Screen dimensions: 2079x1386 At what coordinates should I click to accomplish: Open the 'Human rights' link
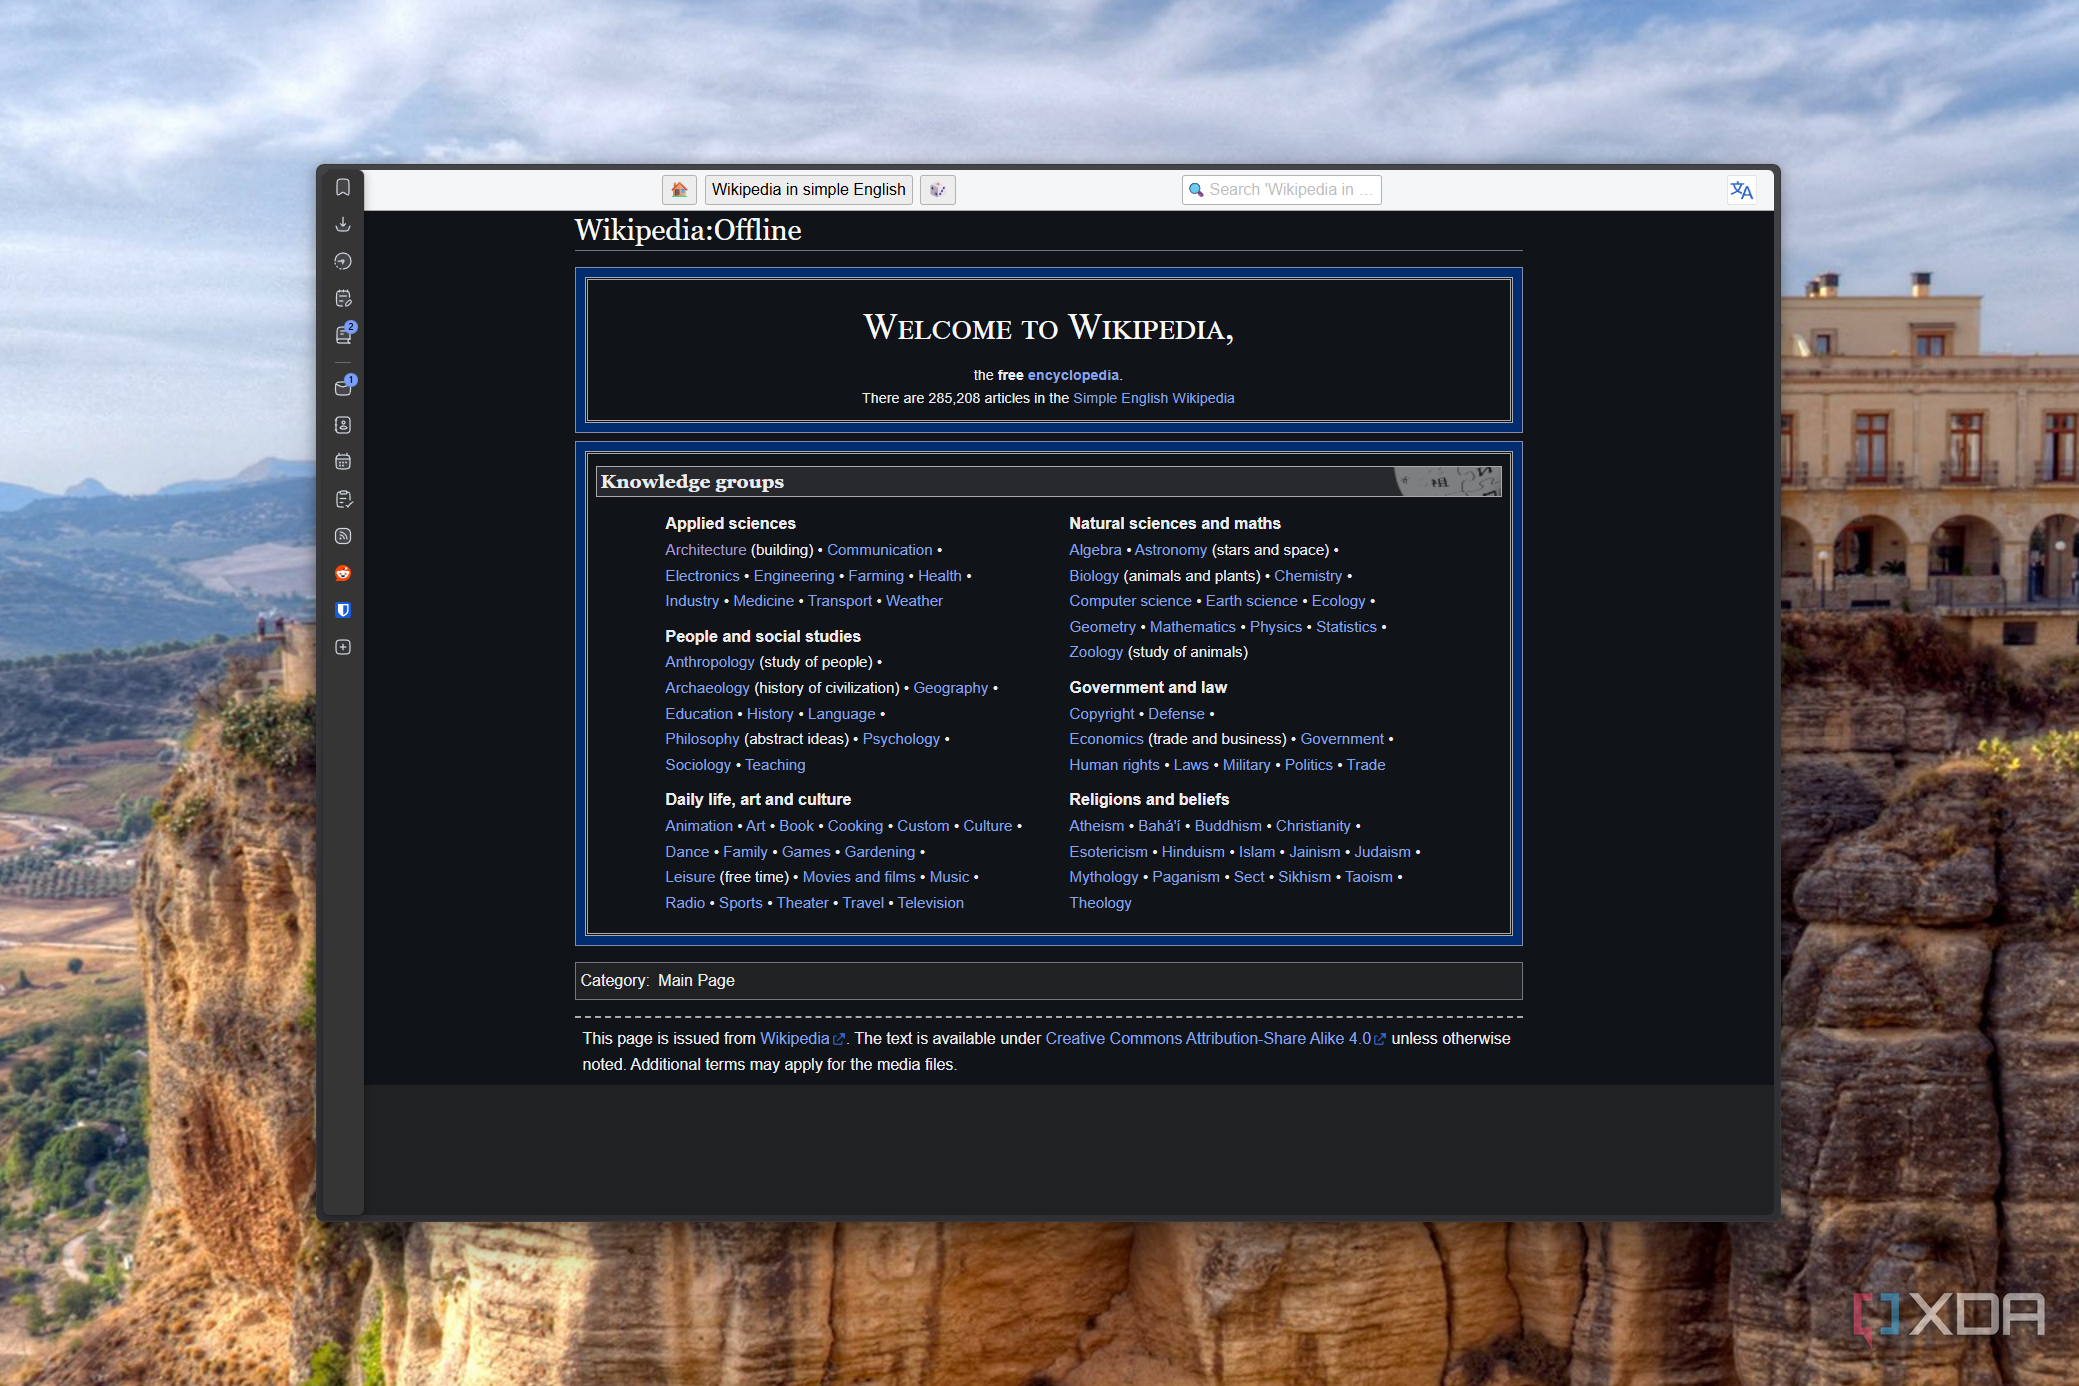click(1114, 765)
